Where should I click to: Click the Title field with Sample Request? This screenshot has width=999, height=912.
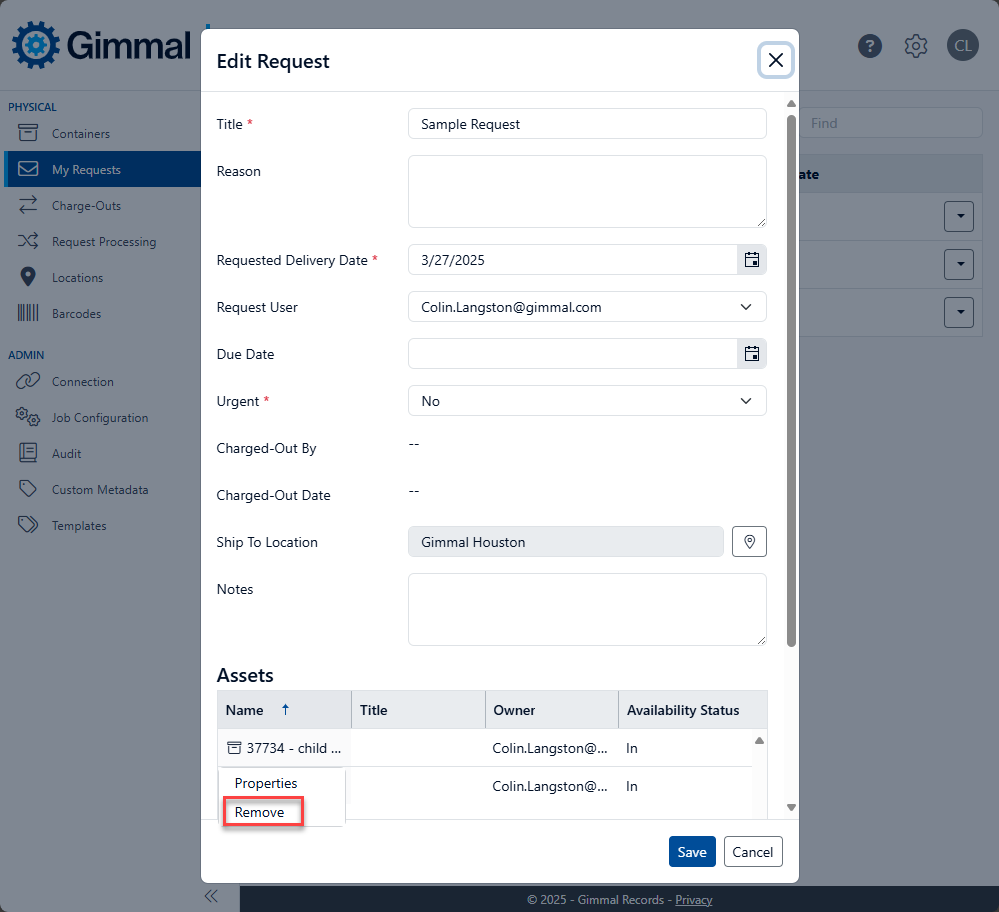pos(587,124)
